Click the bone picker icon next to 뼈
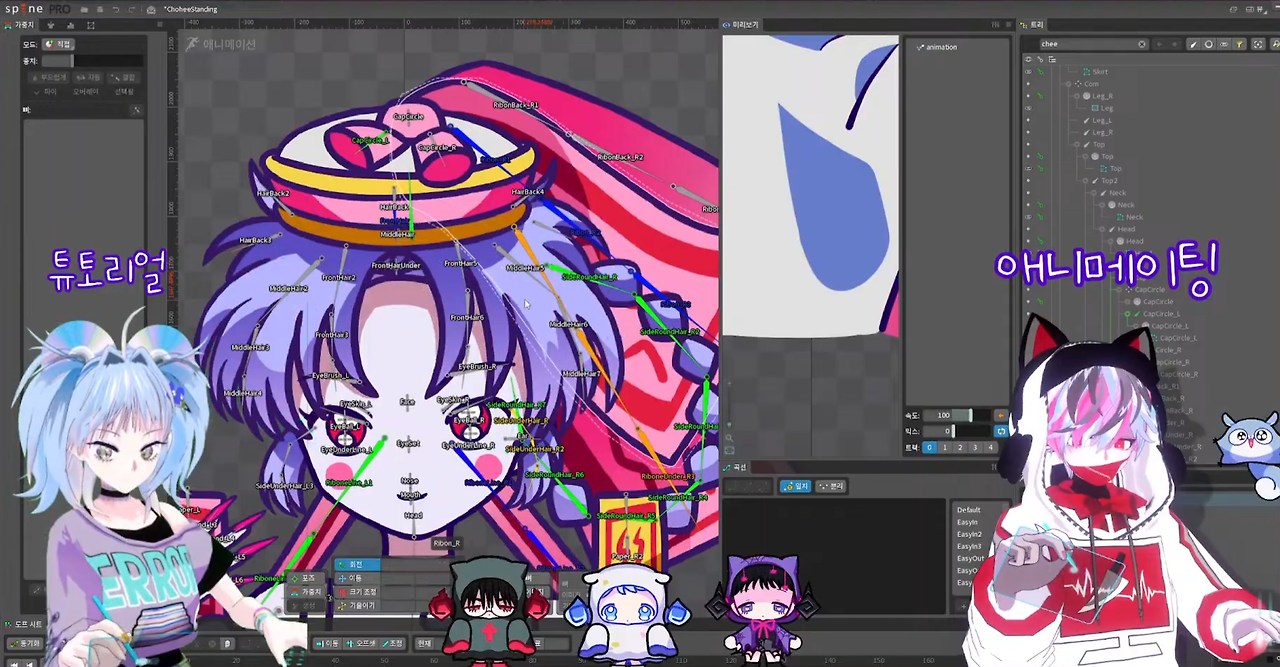The width and height of the screenshot is (1280, 667). (137, 110)
